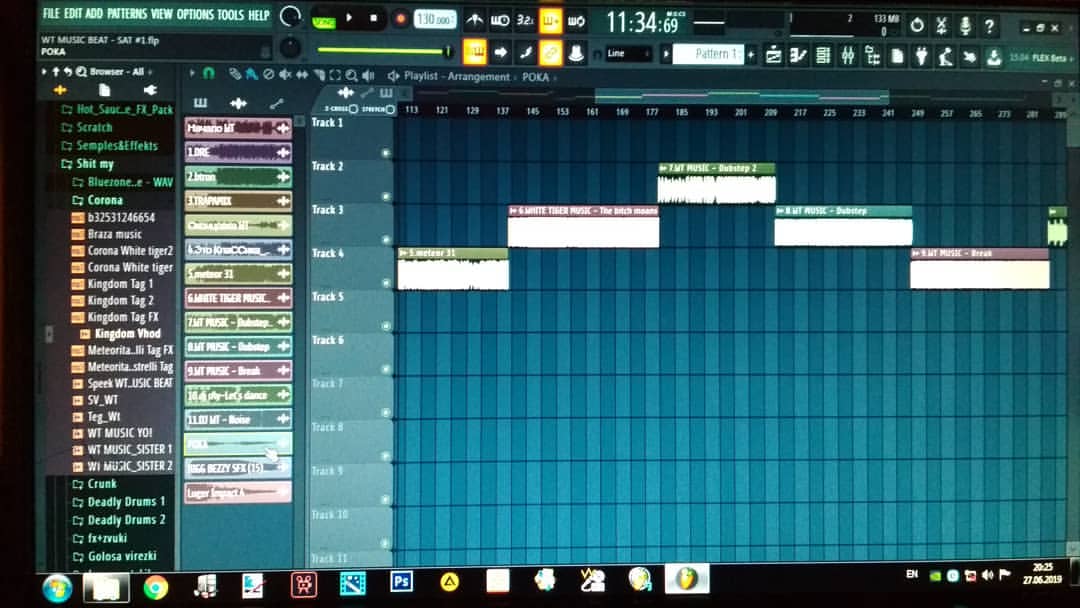Add a new pattern with plus button
The width and height of the screenshot is (1080, 608).
751,54
